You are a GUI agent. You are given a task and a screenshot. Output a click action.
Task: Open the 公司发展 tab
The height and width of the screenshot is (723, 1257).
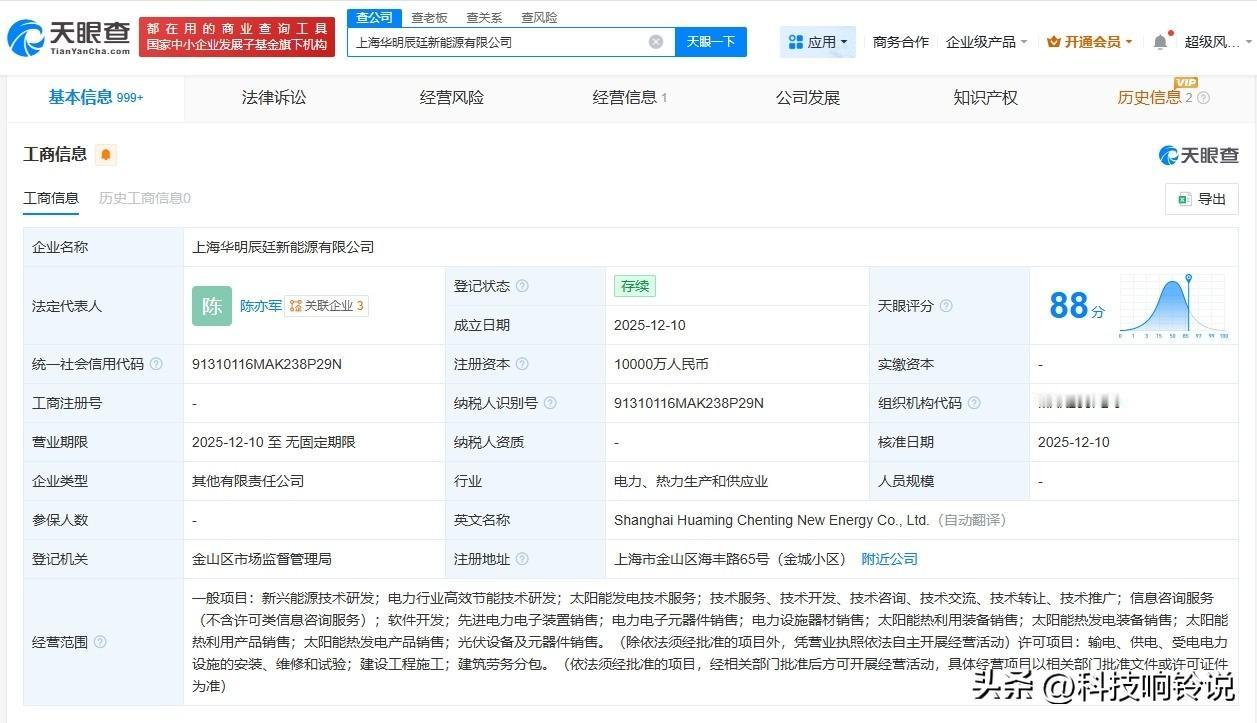coord(808,97)
